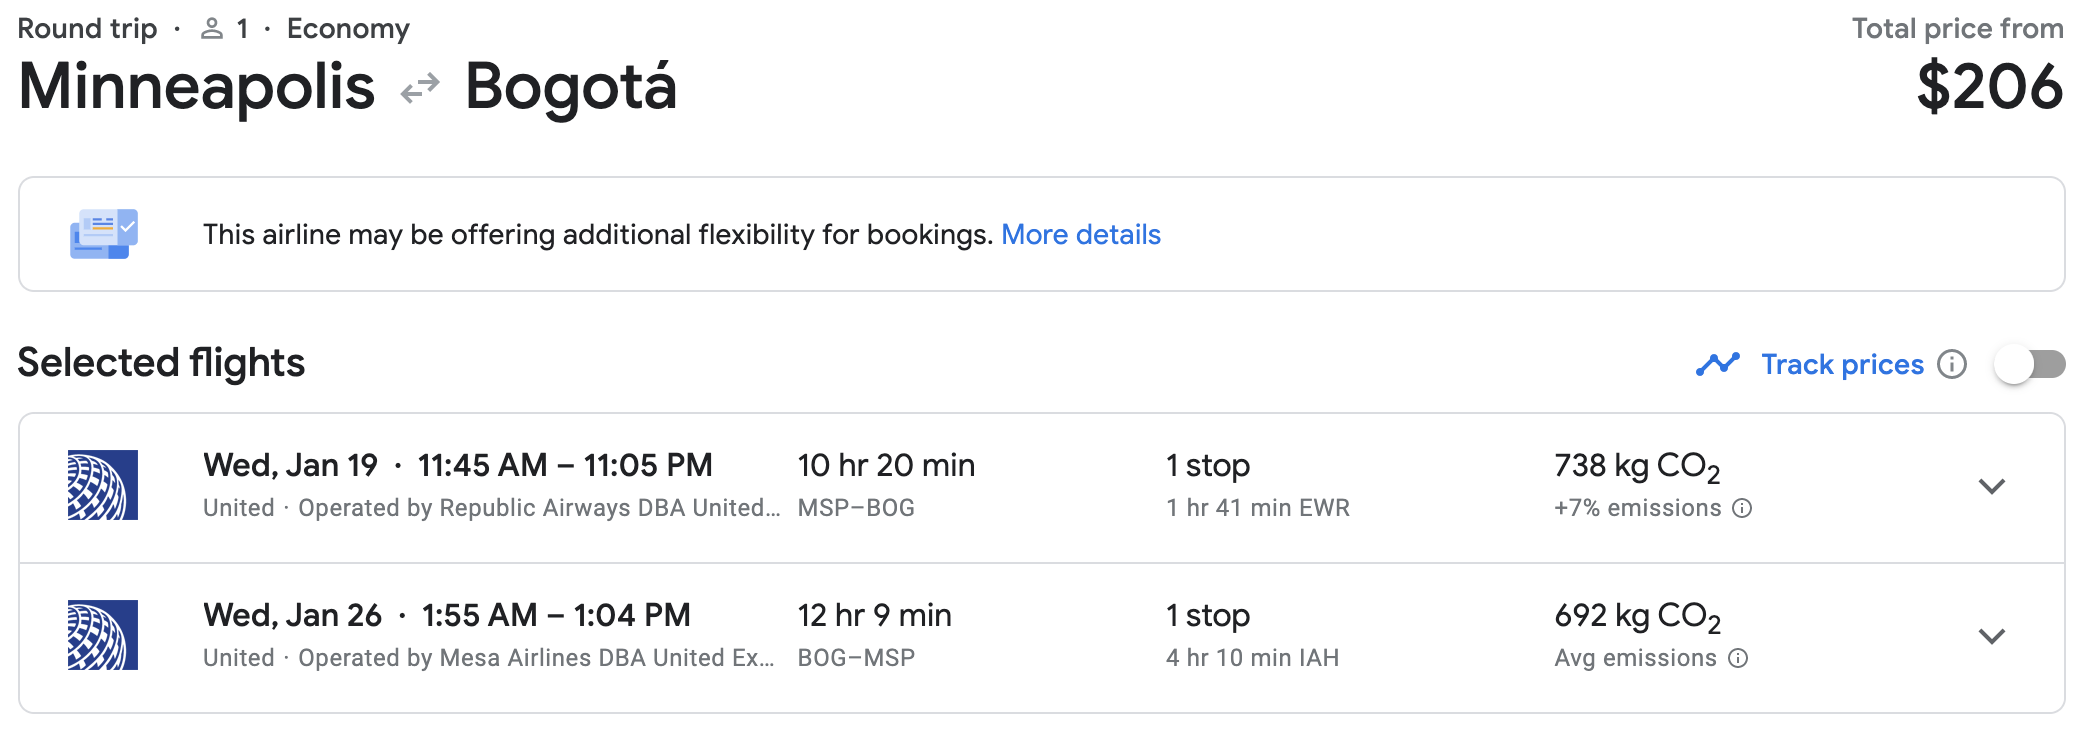Open the Round trip selector
2096x736 pixels.
[x=88, y=28]
